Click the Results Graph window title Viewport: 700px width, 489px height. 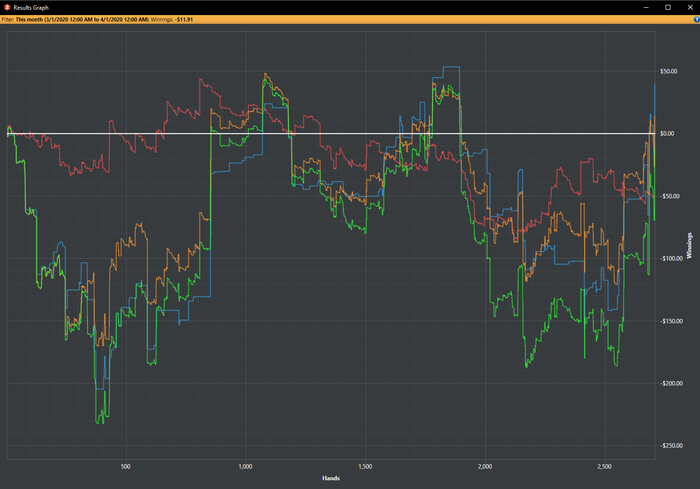click(31, 8)
